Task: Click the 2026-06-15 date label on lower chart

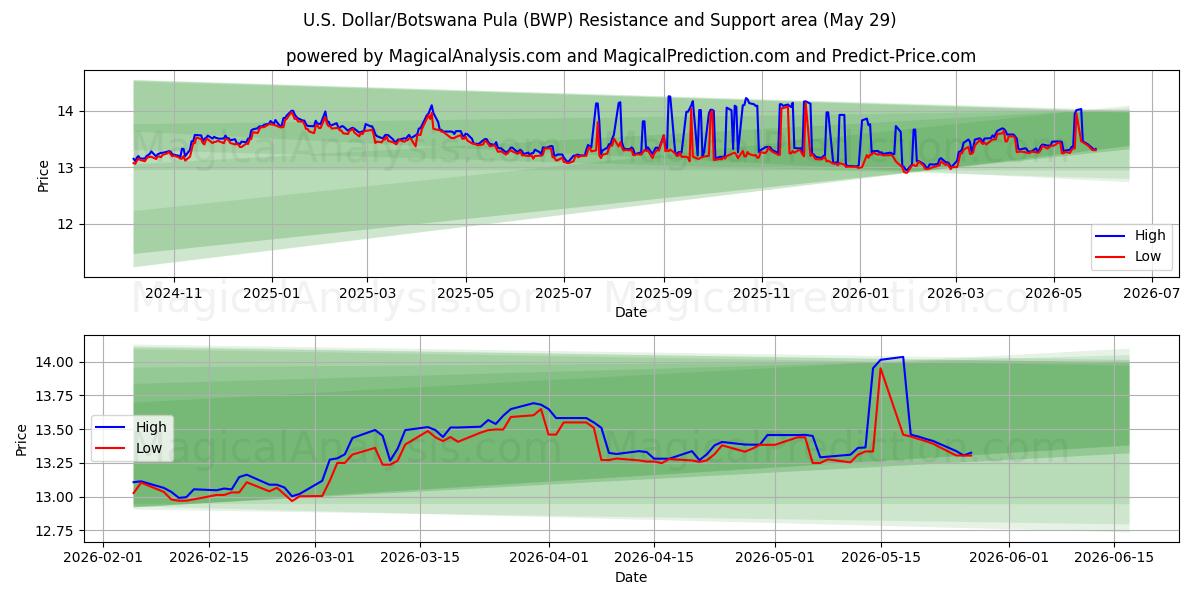Action: (x=1115, y=559)
